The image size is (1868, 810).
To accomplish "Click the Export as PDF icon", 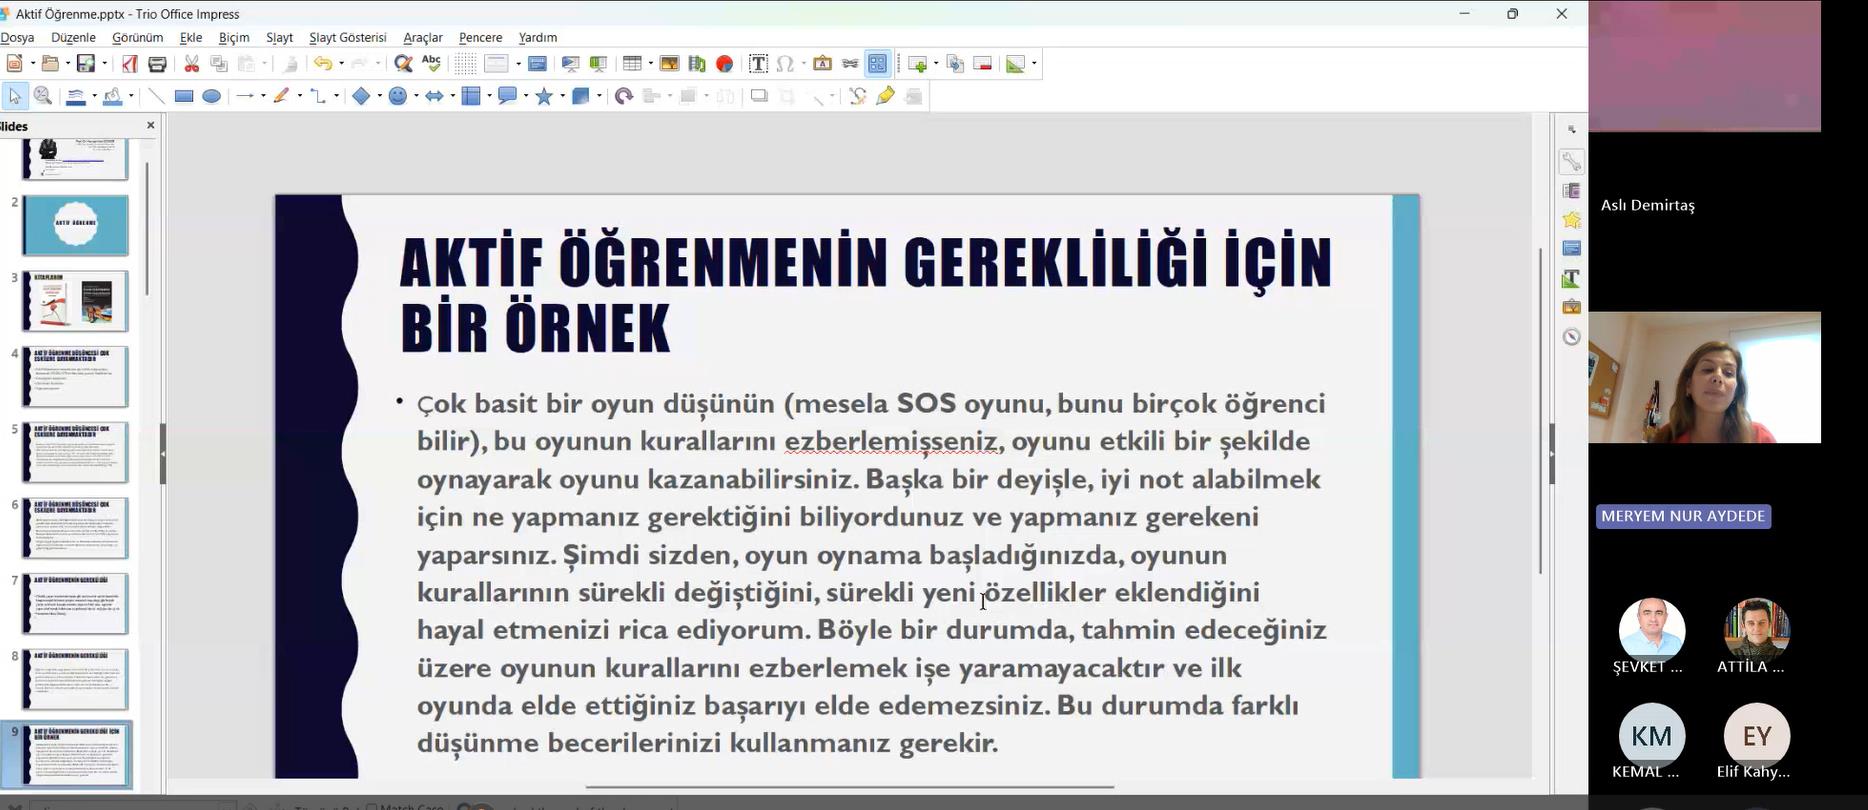I will pos(130,64).
